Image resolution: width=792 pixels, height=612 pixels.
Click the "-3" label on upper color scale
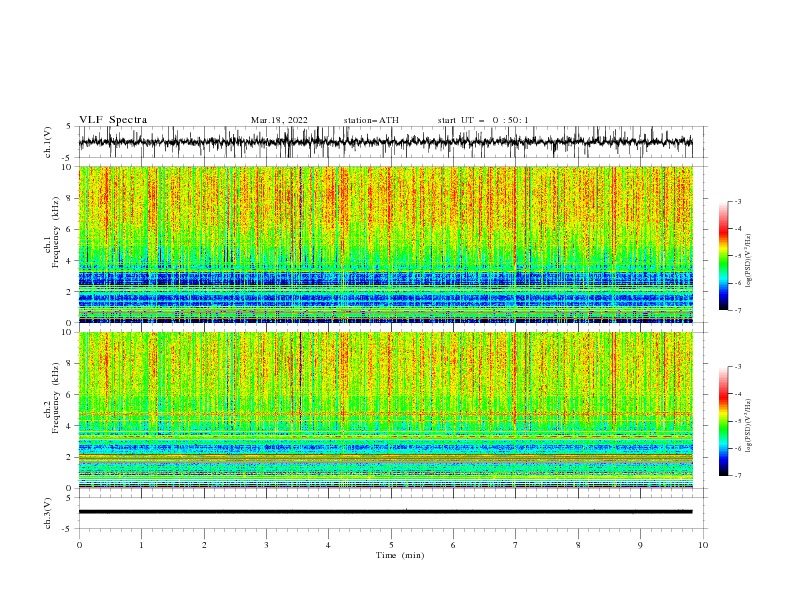point(737,201)
